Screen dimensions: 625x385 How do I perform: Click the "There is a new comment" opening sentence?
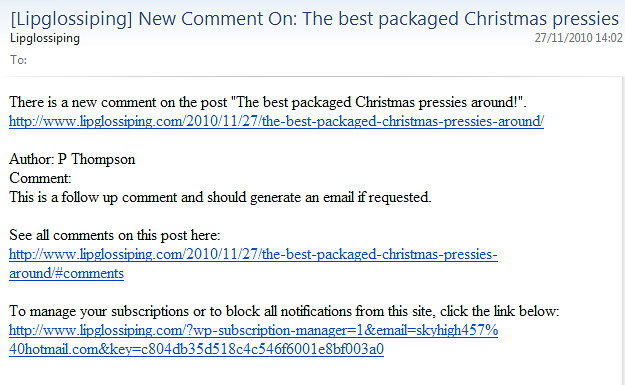point(268,102)
